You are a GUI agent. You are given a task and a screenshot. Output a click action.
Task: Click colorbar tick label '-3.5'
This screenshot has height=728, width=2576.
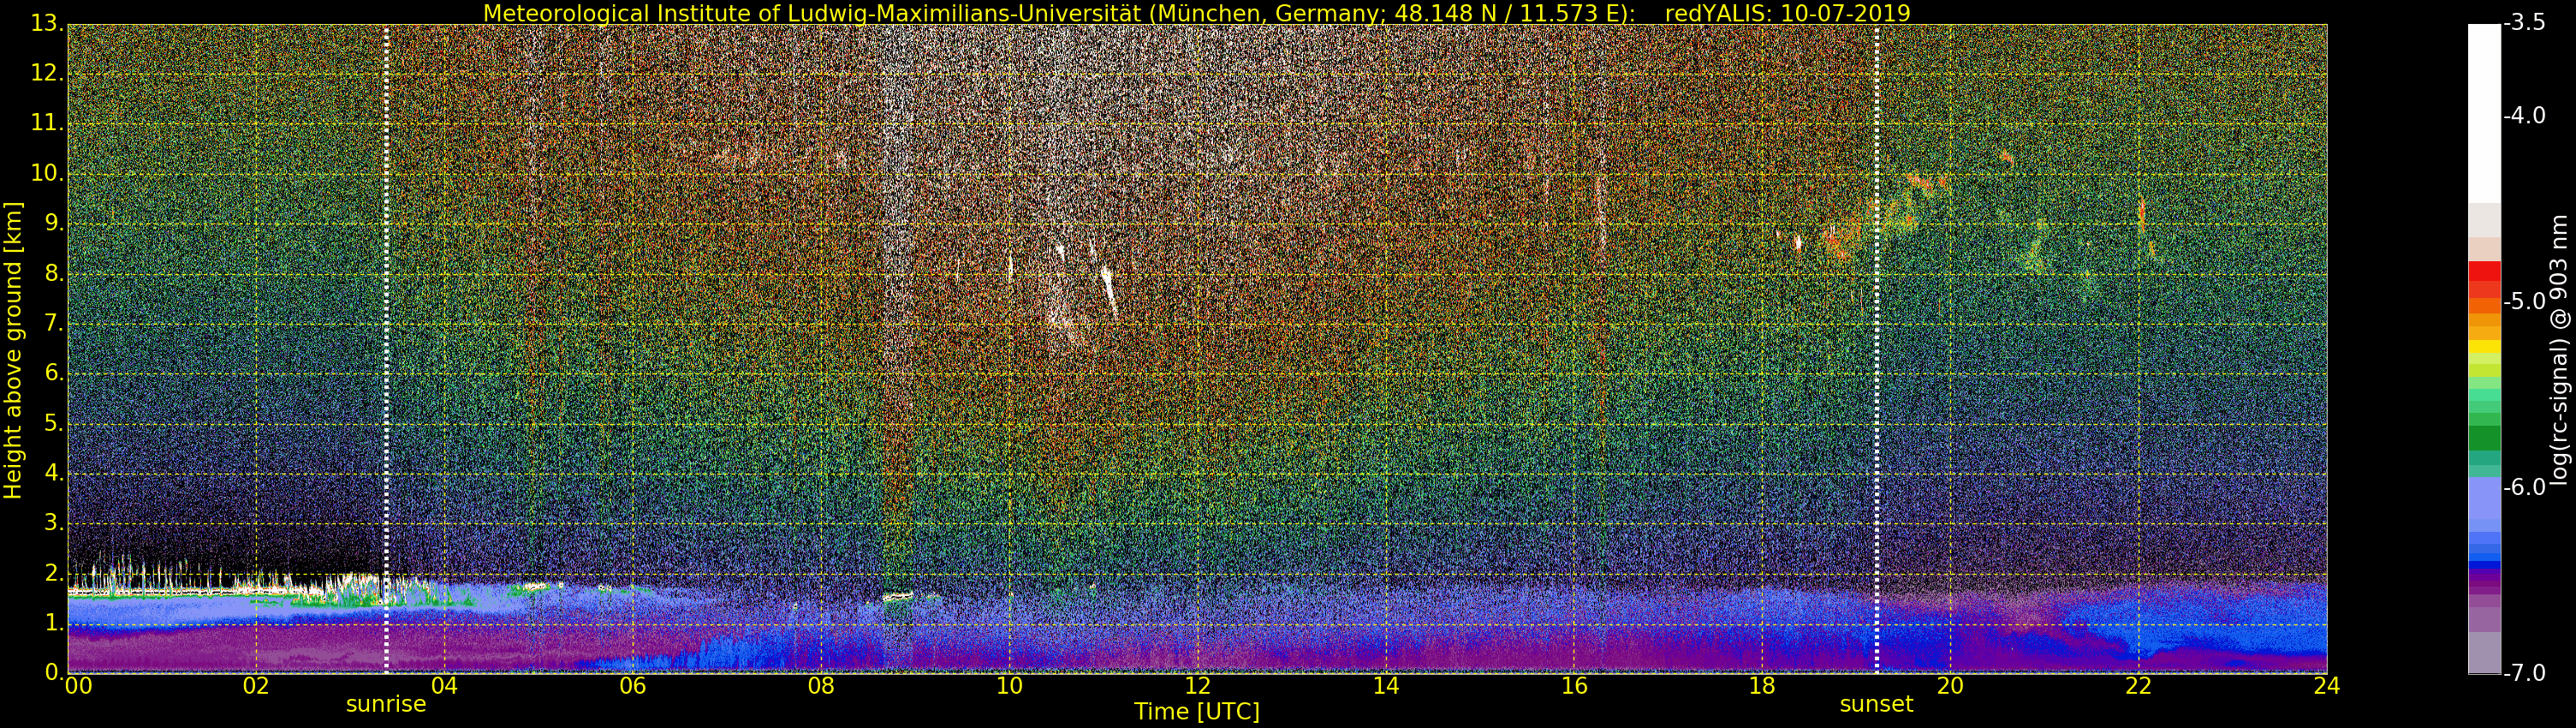tap(2524, 23)
